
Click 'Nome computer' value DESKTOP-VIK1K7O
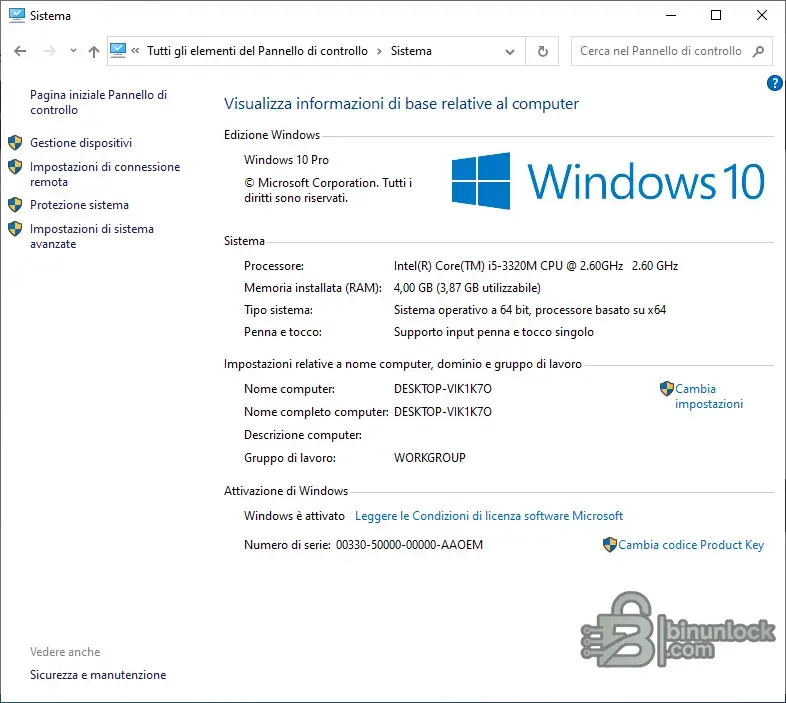click(x=443, y=389)
